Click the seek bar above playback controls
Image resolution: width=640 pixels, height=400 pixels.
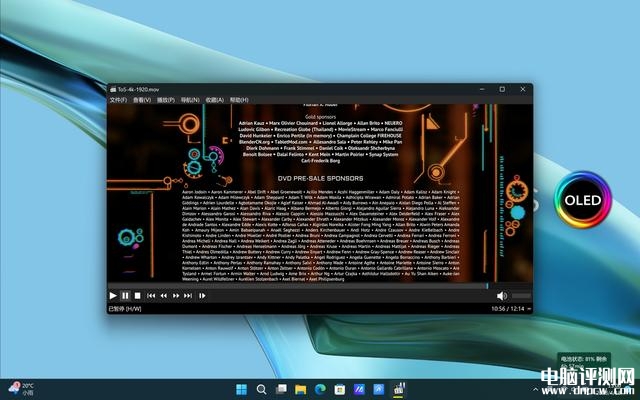point(299,286)
